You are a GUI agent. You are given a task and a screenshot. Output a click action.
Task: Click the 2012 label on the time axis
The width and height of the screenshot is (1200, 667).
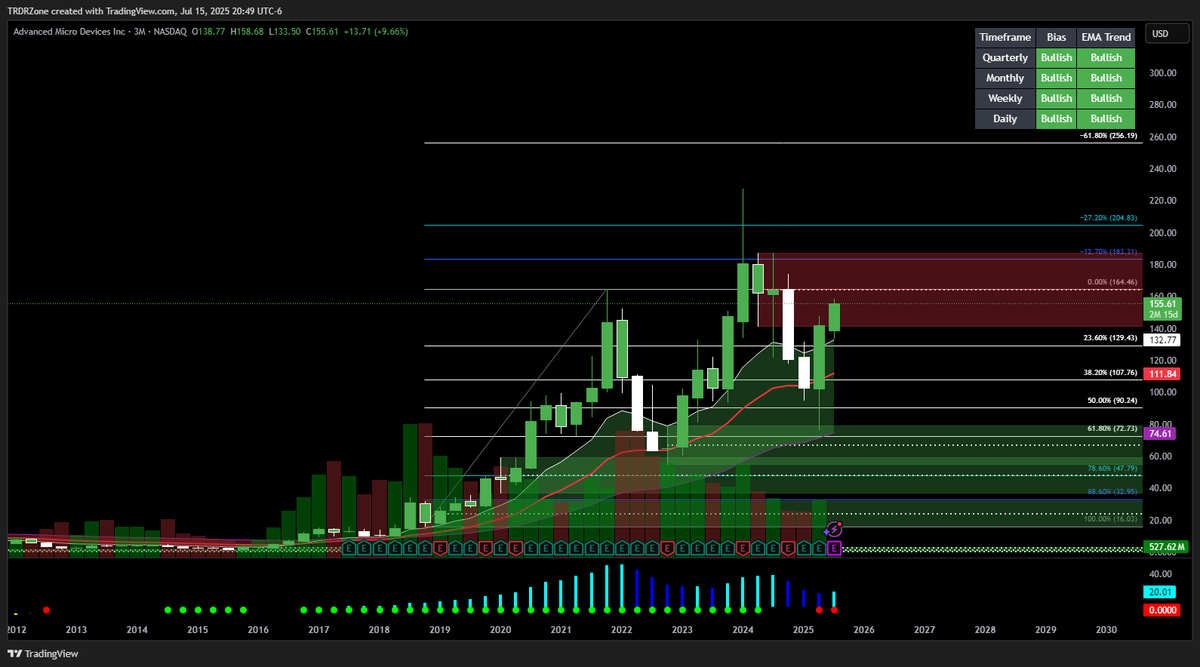pos(16,630)
